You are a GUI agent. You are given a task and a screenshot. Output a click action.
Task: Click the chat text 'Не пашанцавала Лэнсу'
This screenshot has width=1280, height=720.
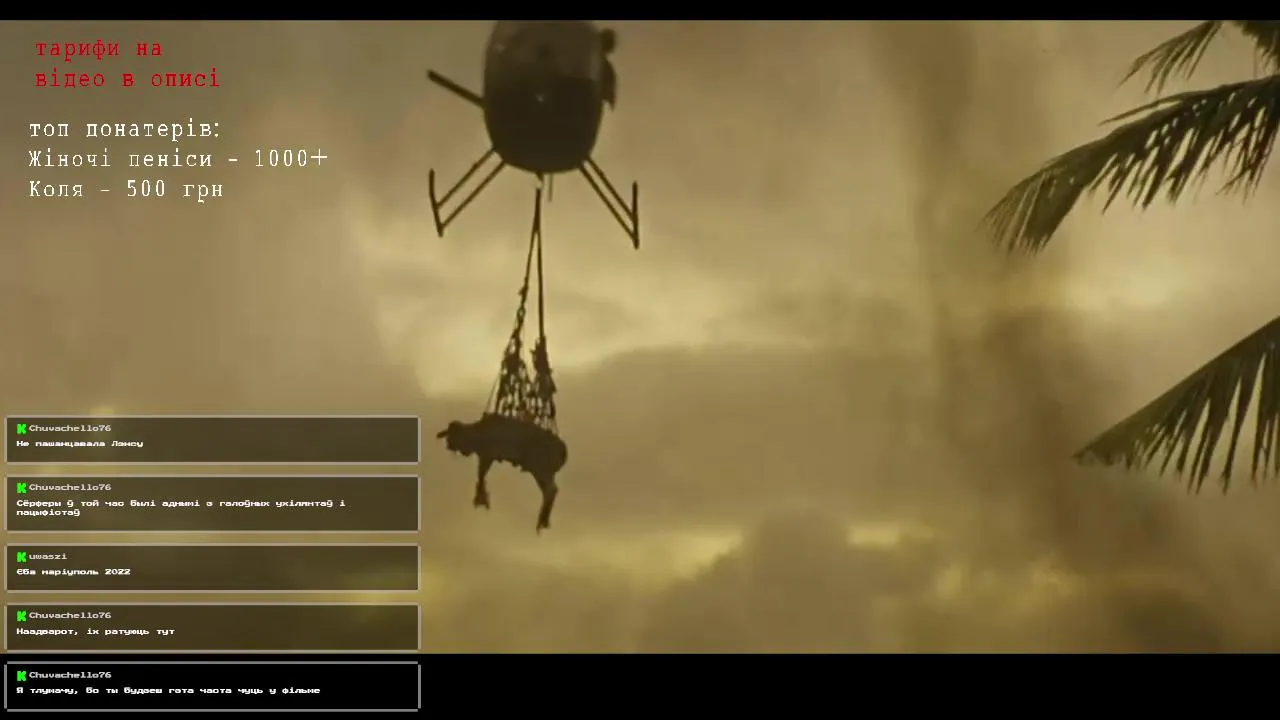coord(80,444)
